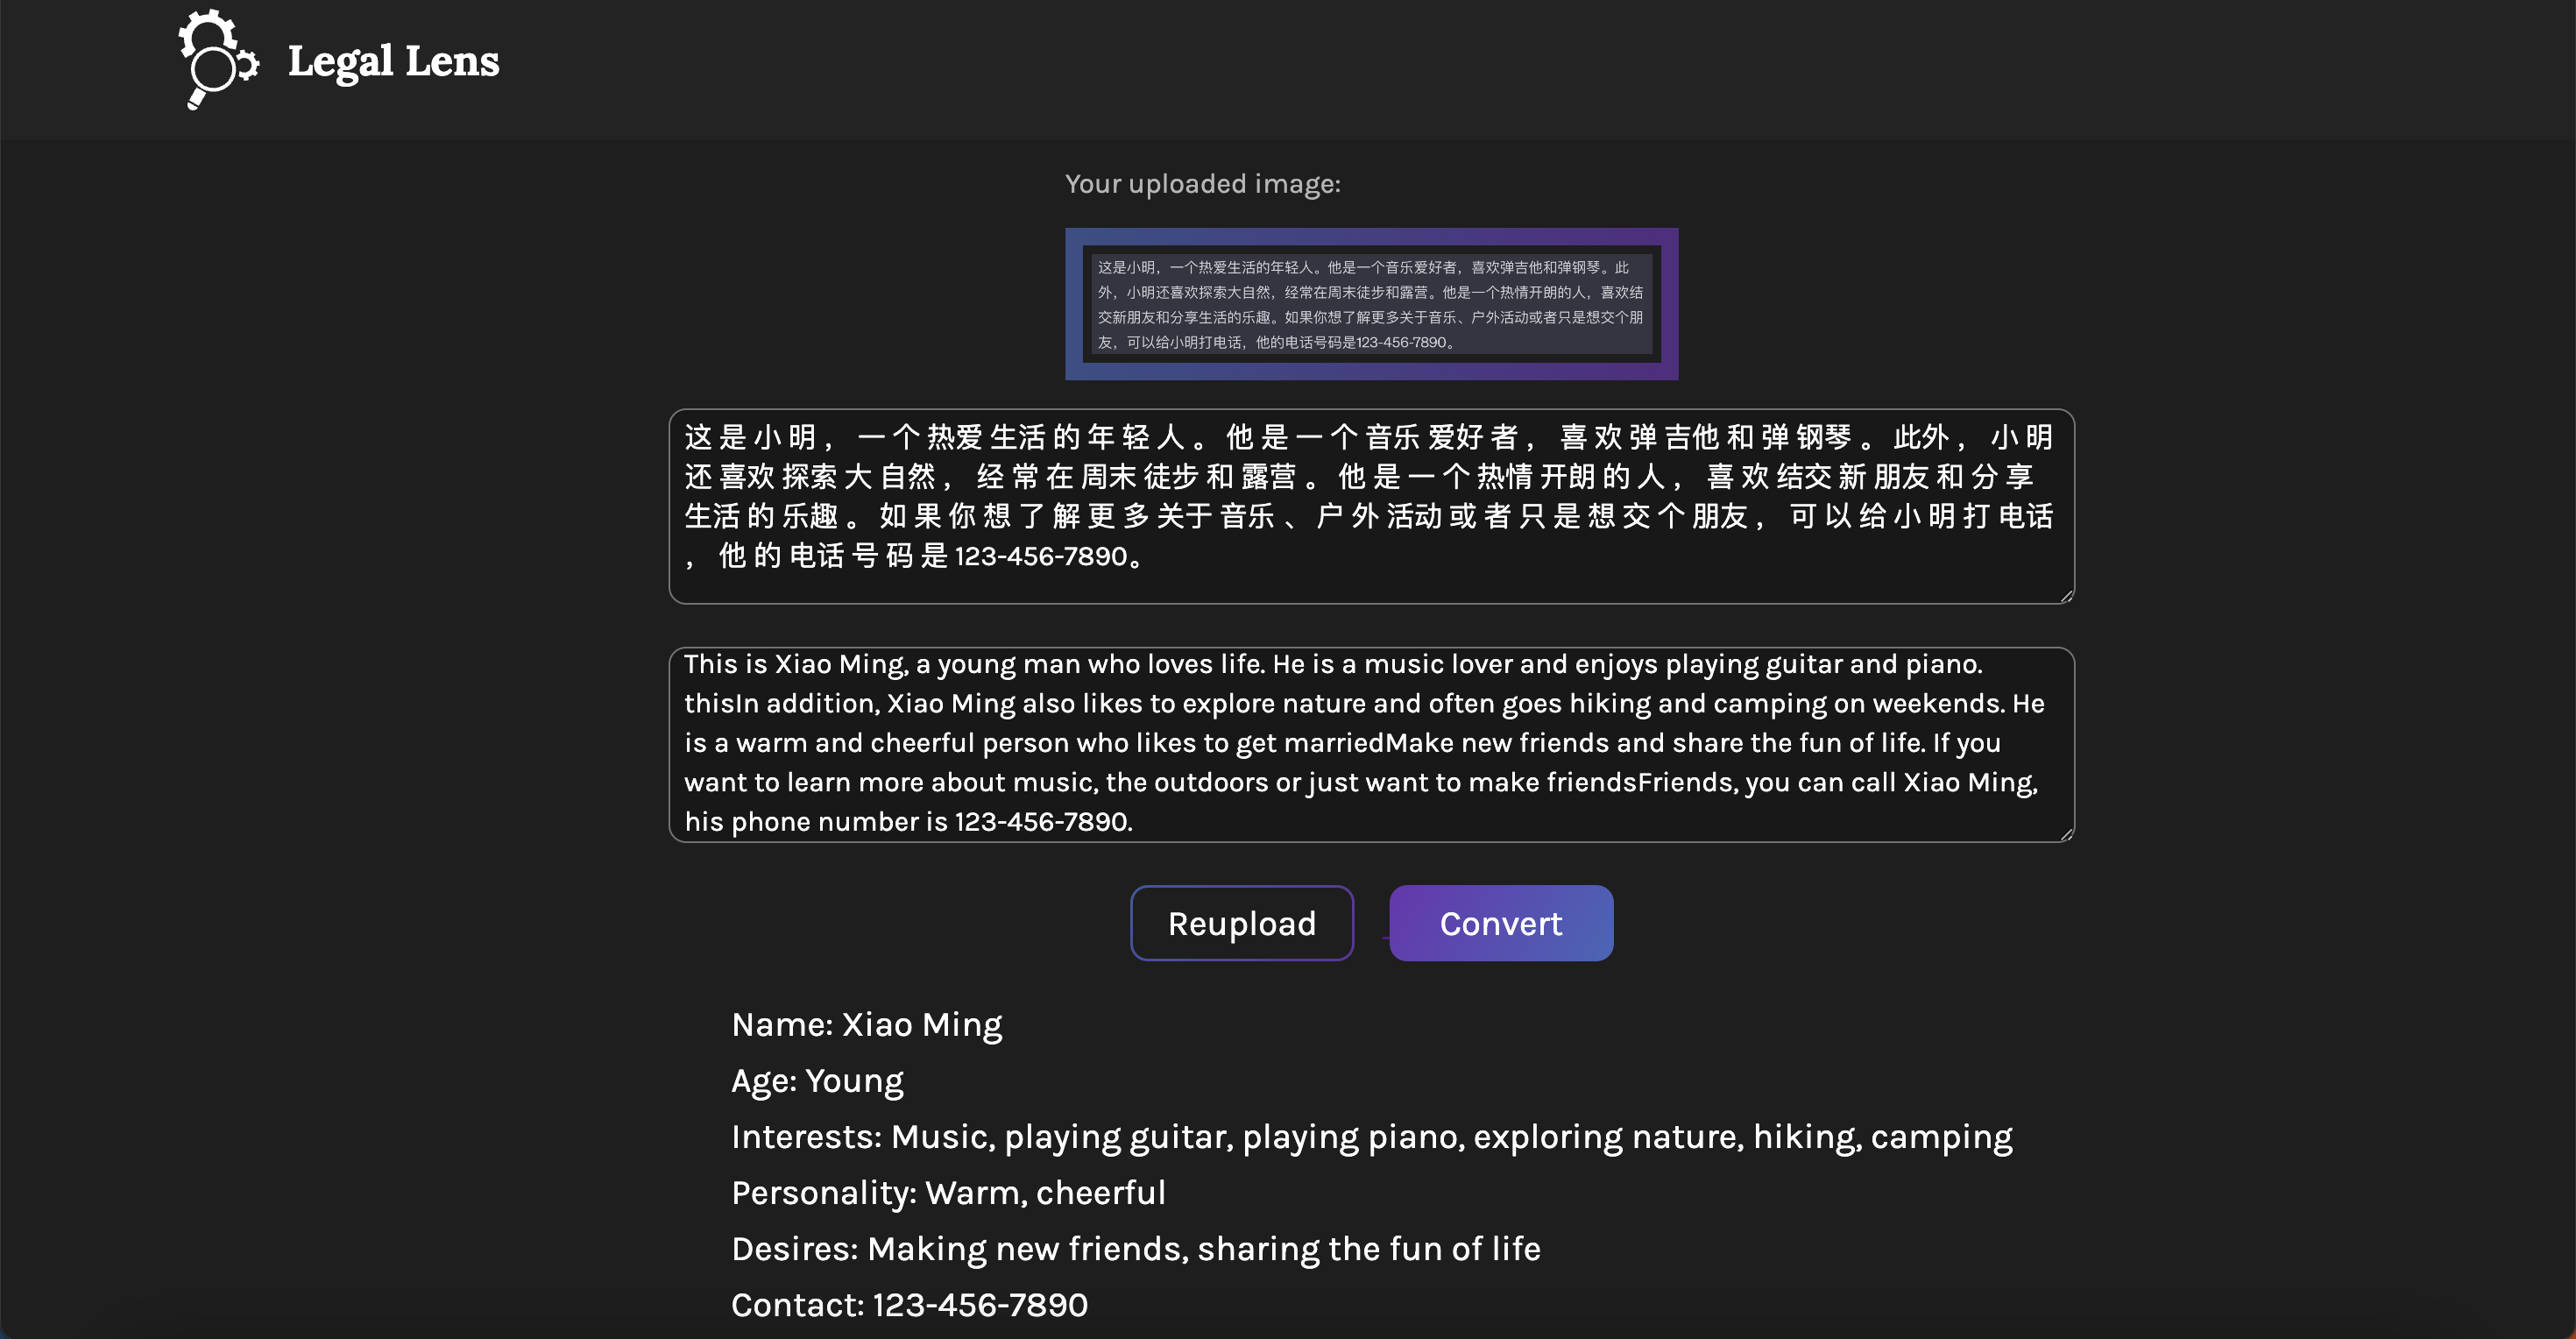Click the Interests line of results
This screenshot has height=1339, width=2576.
point(1371,1136)
